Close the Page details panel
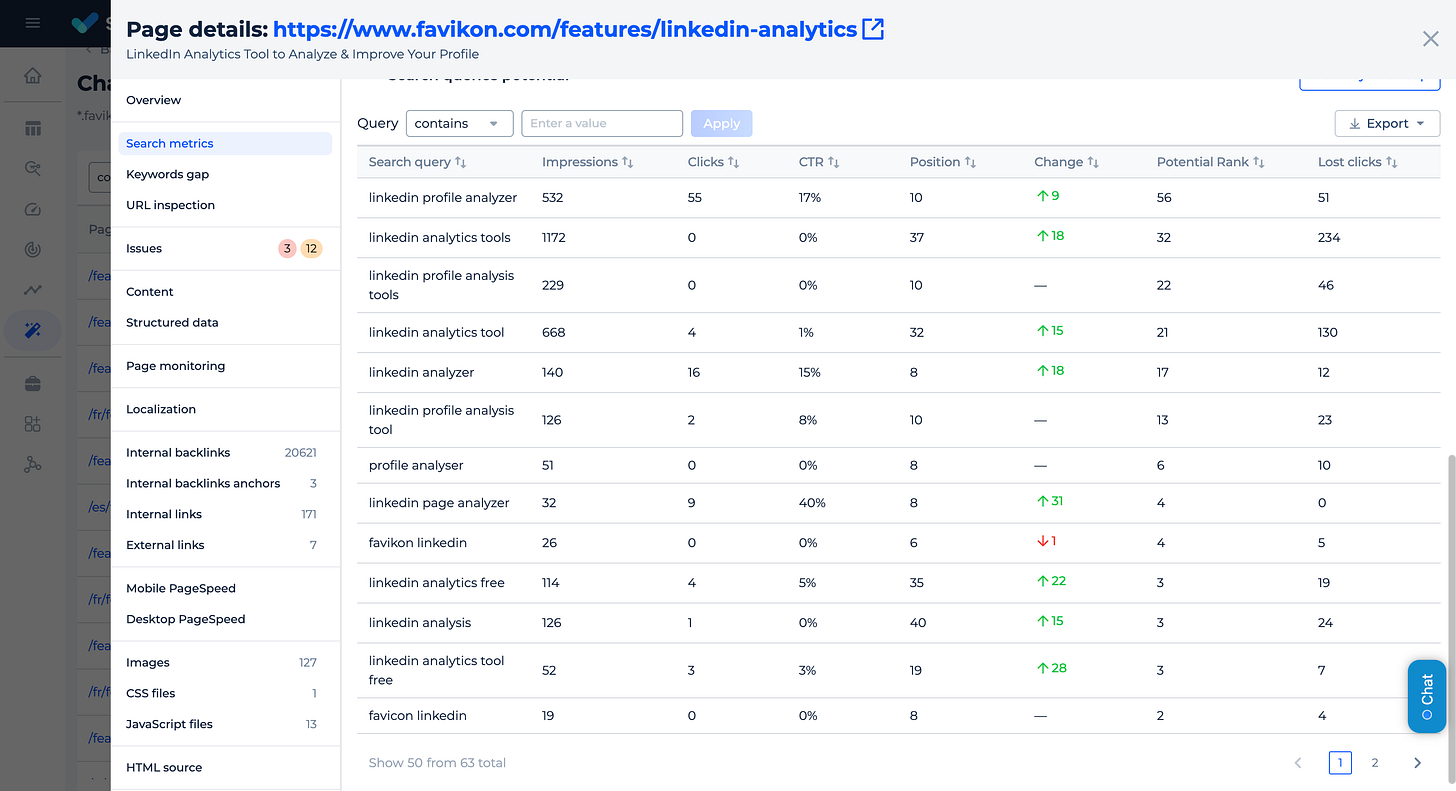 click(1431, 39)
